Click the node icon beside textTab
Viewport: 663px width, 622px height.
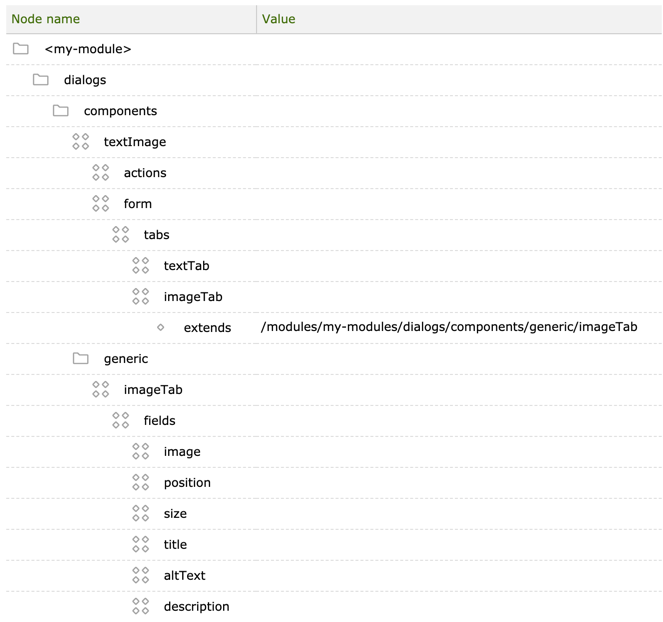[140, 266]
